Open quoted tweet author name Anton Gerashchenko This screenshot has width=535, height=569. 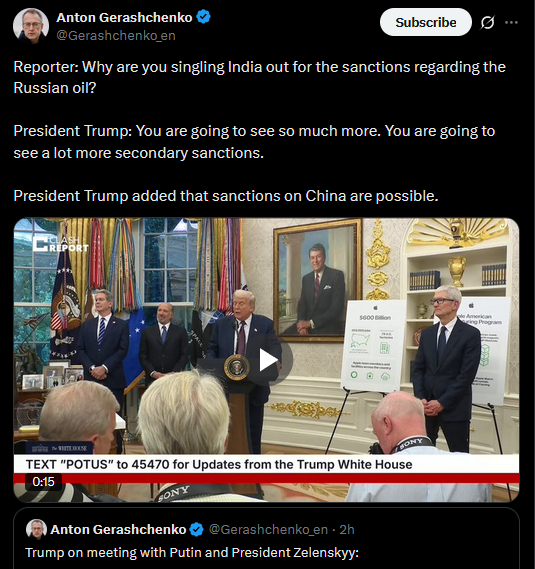(118, 530)
